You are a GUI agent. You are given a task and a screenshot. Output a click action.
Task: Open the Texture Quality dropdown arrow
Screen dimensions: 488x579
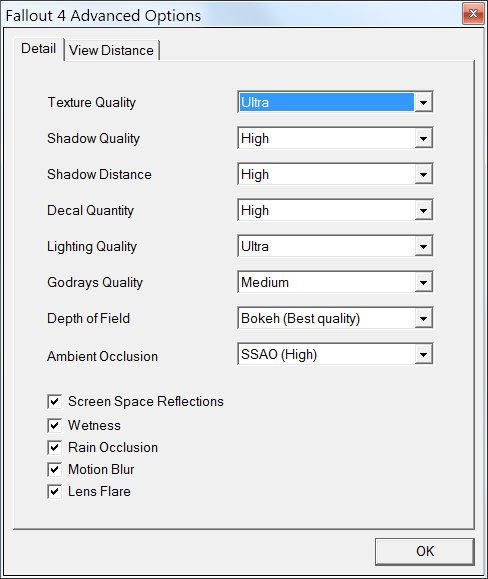(423, 102)
